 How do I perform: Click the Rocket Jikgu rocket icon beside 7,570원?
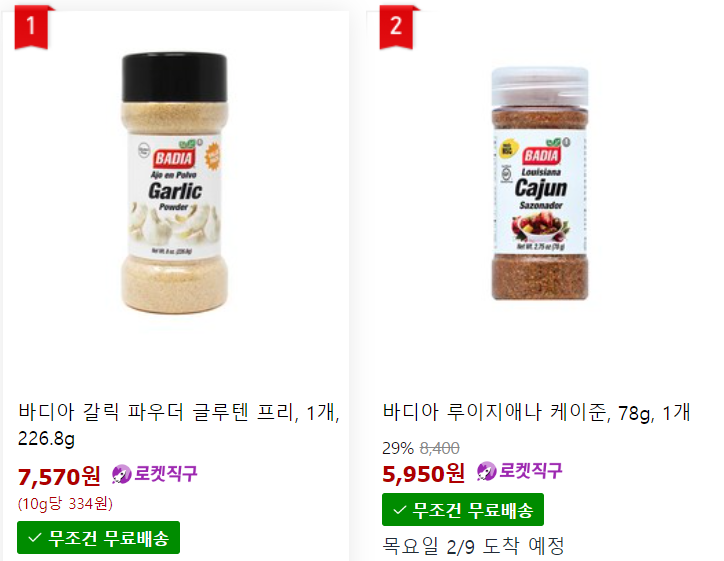pyautogui.click(x=121, y=474)
